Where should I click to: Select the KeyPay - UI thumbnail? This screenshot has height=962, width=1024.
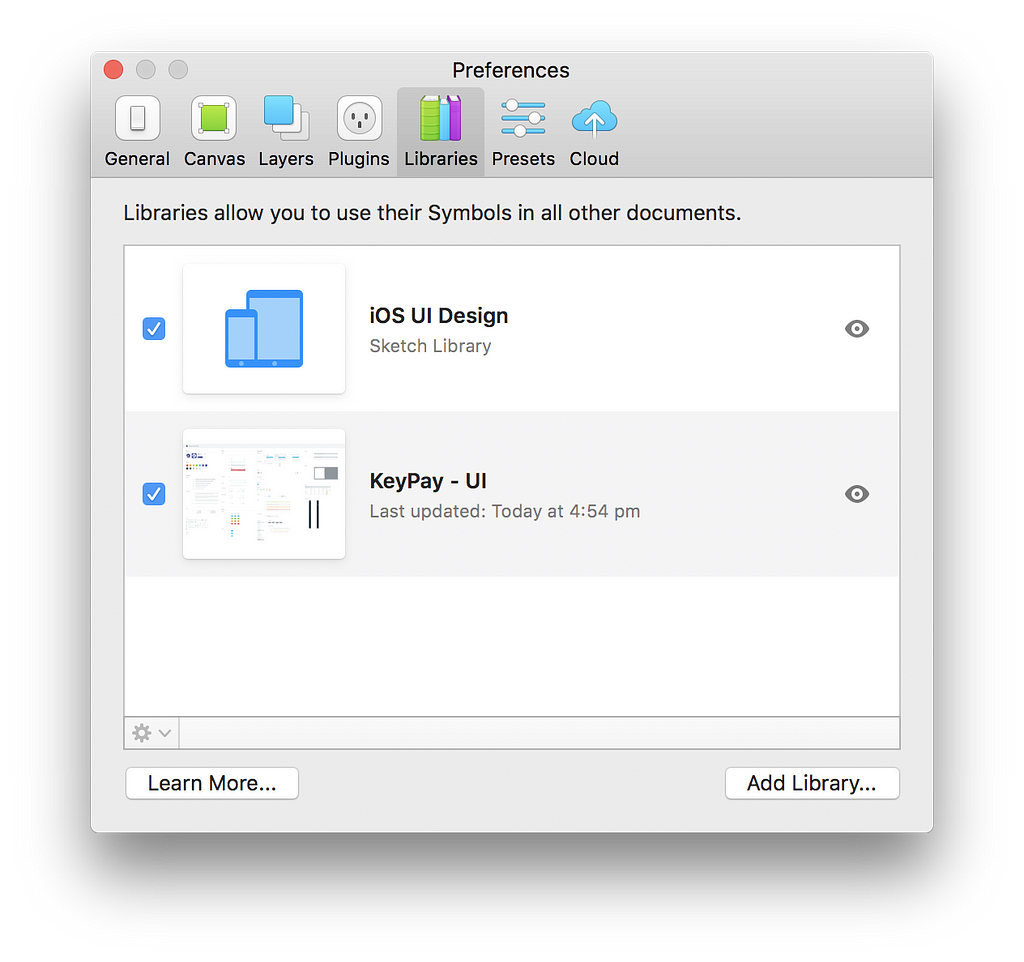click(x=264, y=494)
